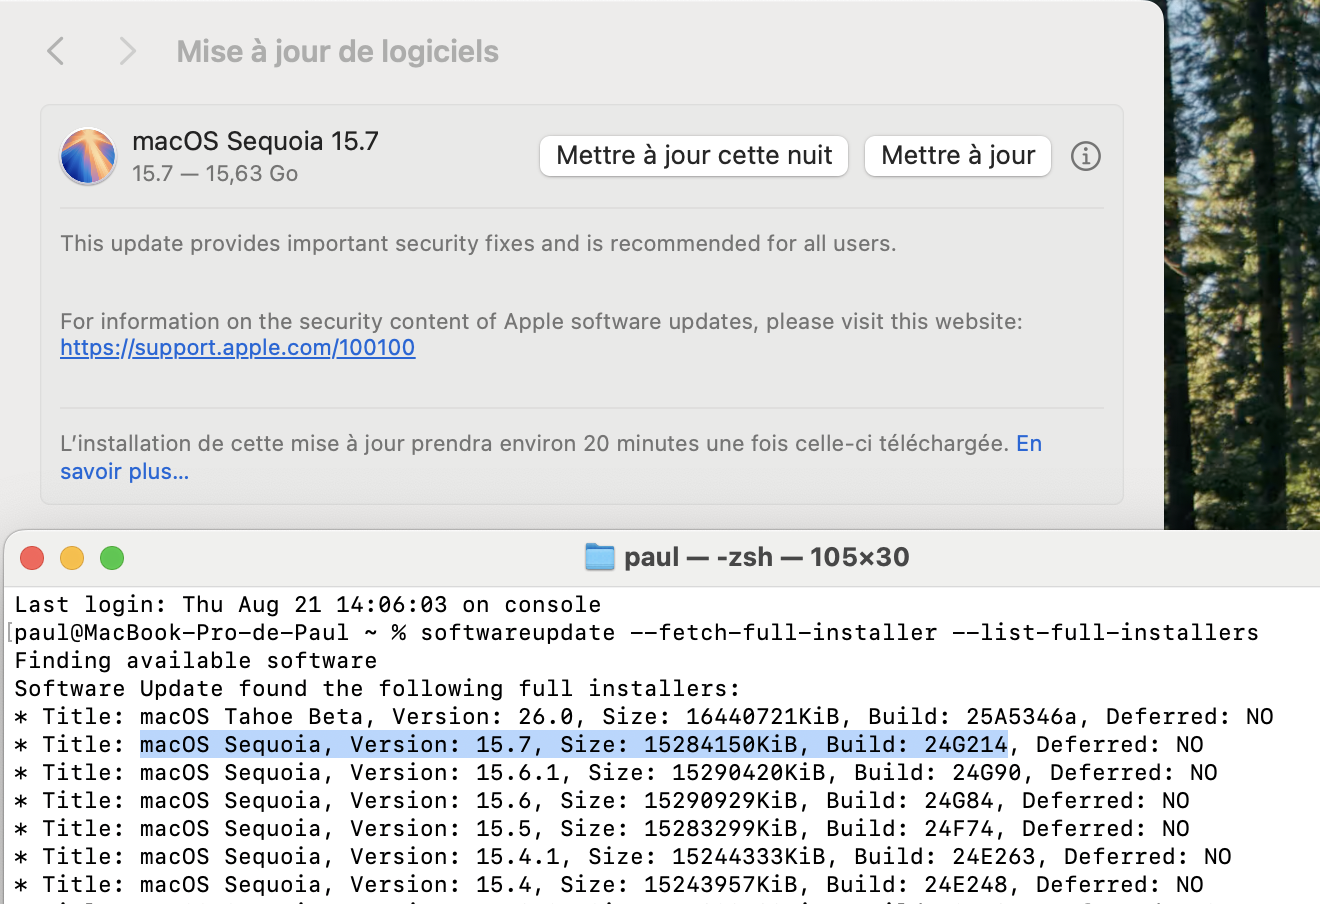
Task: Click the "Mise à jour de logiciels" heading
Action: pyautogui.click(x=337, y=52)
